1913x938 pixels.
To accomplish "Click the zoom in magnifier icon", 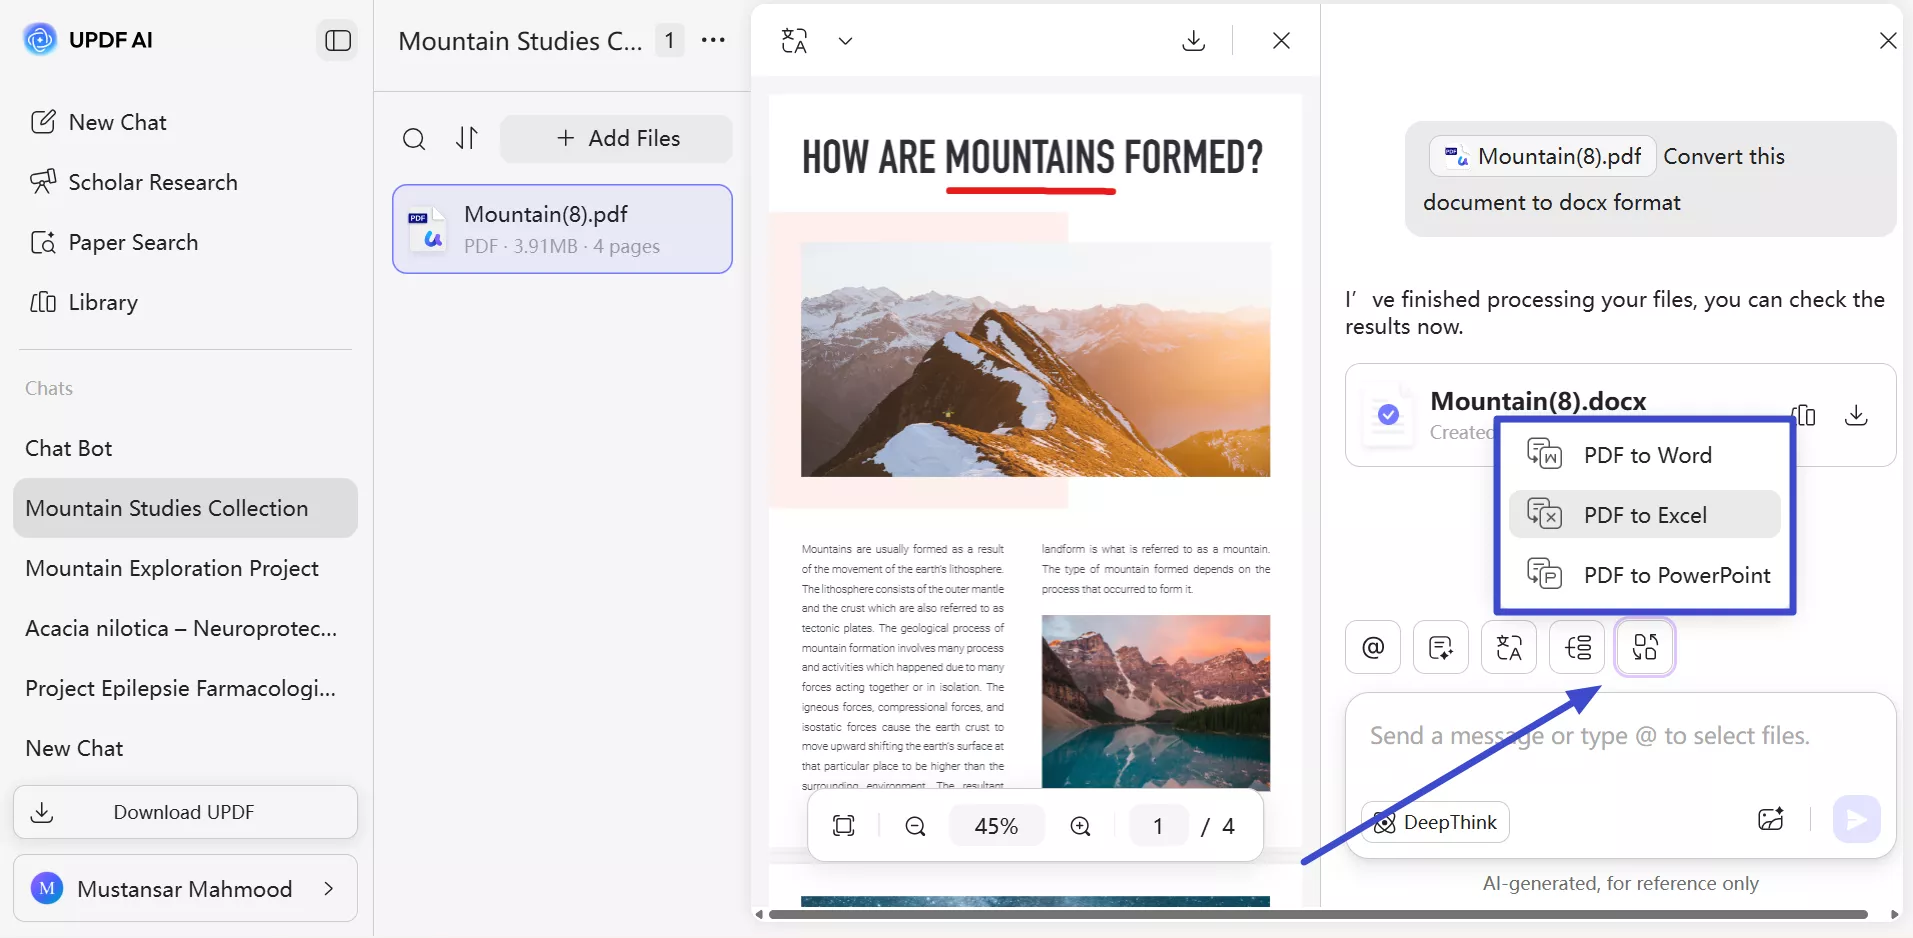I will click(x=1080, y=826).
